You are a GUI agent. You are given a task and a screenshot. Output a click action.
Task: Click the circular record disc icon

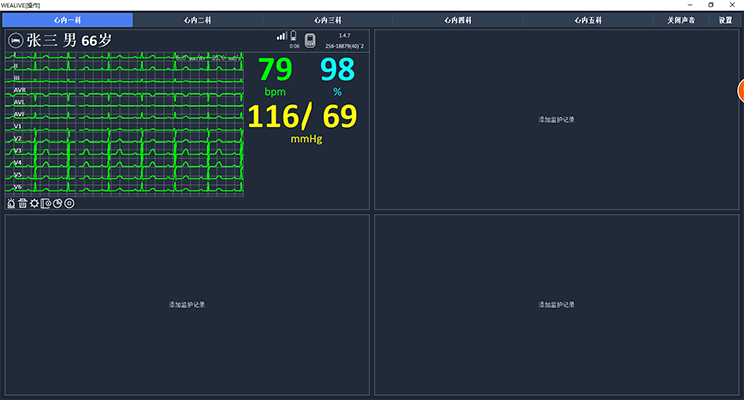[69, 203]
